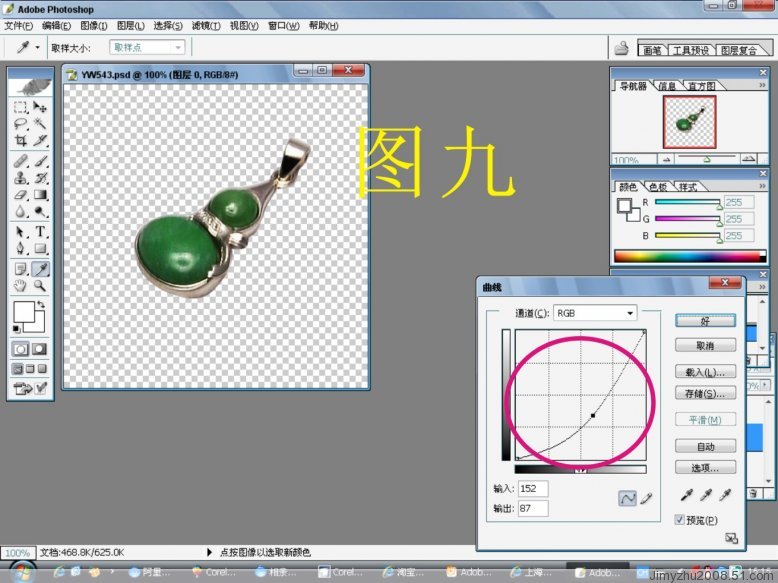Select the Blur tool
The height and width of the screenshot is (583, 778).
(x=20, y=211)
